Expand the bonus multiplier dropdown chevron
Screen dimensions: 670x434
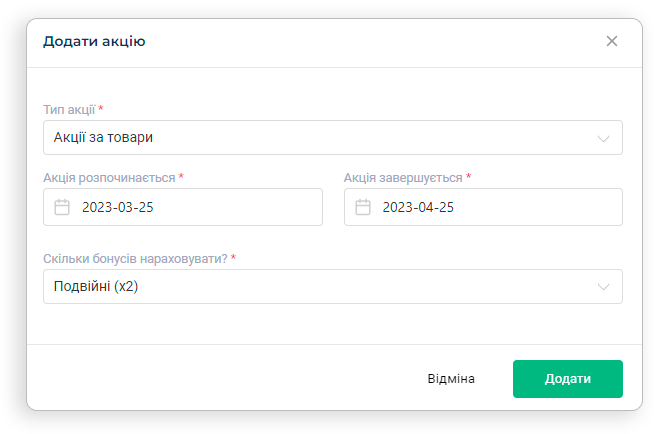(603, 287)
